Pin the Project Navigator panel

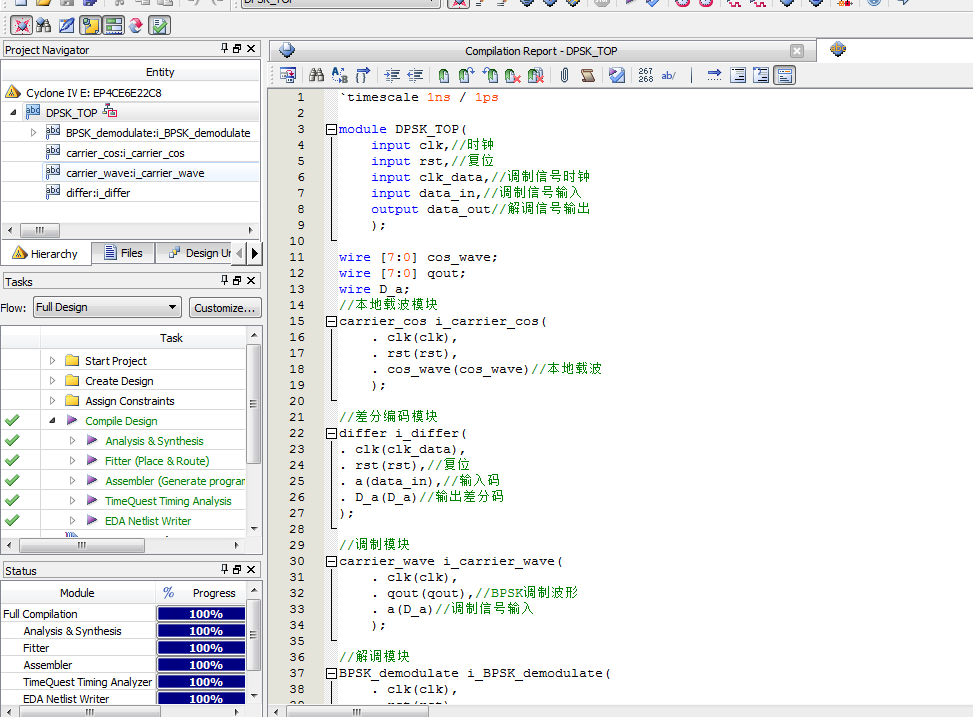[224, 49]
